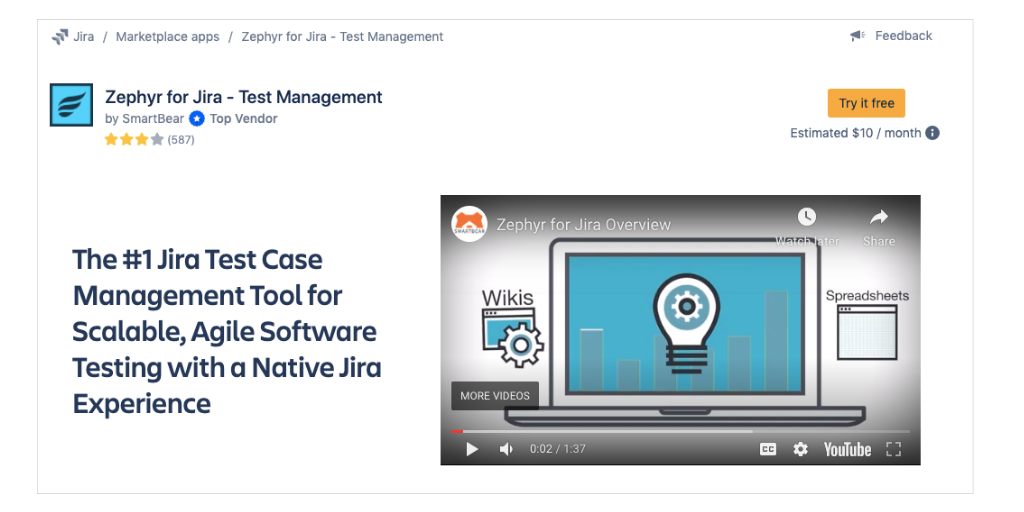Mute the video volume
Screen dimensions: 1024x512
pyautogui.click(x=506, y=449)
